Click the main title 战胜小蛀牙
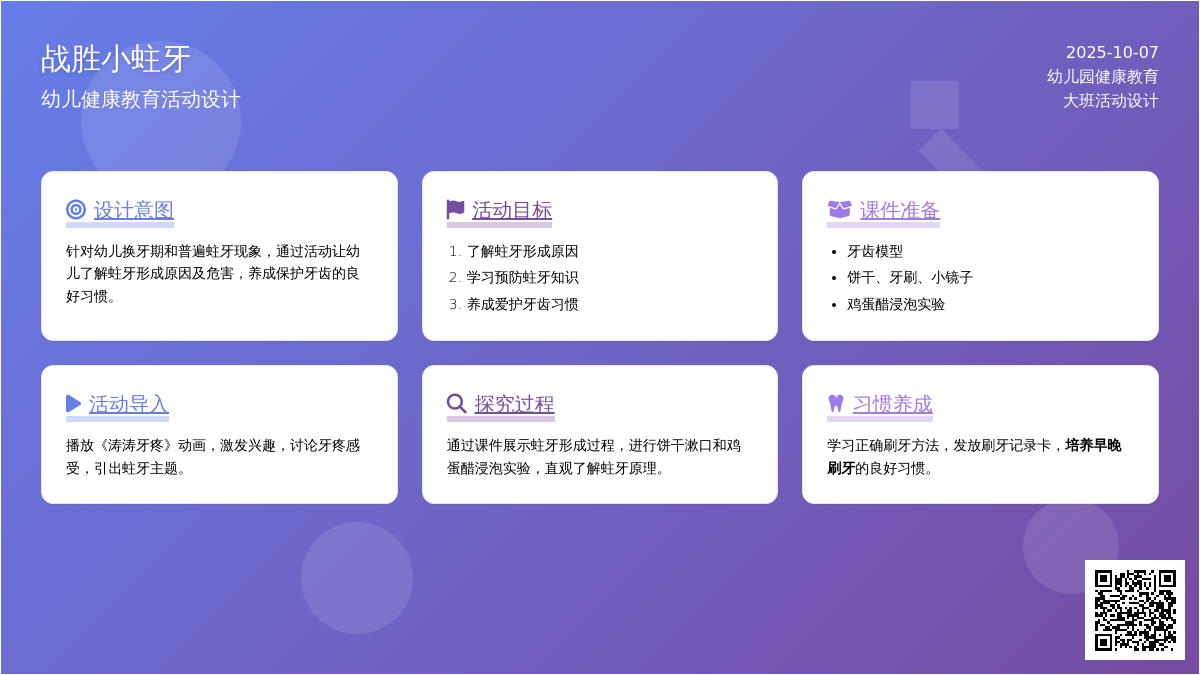The width and height of the screenshot is (1200, 675). (x=116, y=59)
